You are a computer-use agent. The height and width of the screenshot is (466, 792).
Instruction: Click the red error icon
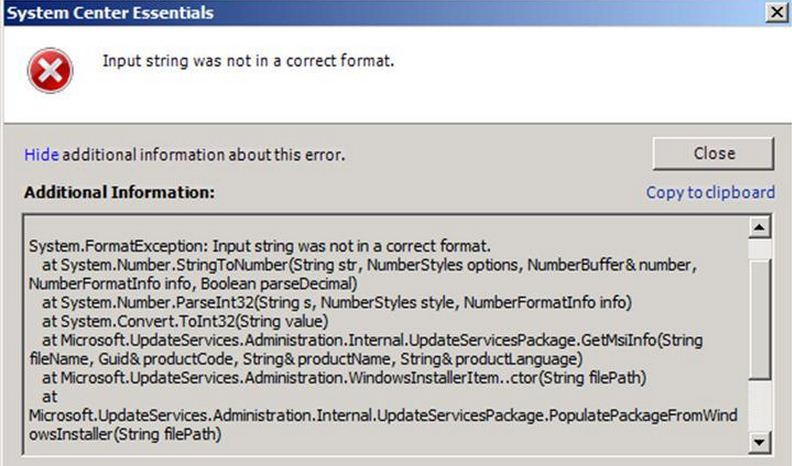[50, 71]
